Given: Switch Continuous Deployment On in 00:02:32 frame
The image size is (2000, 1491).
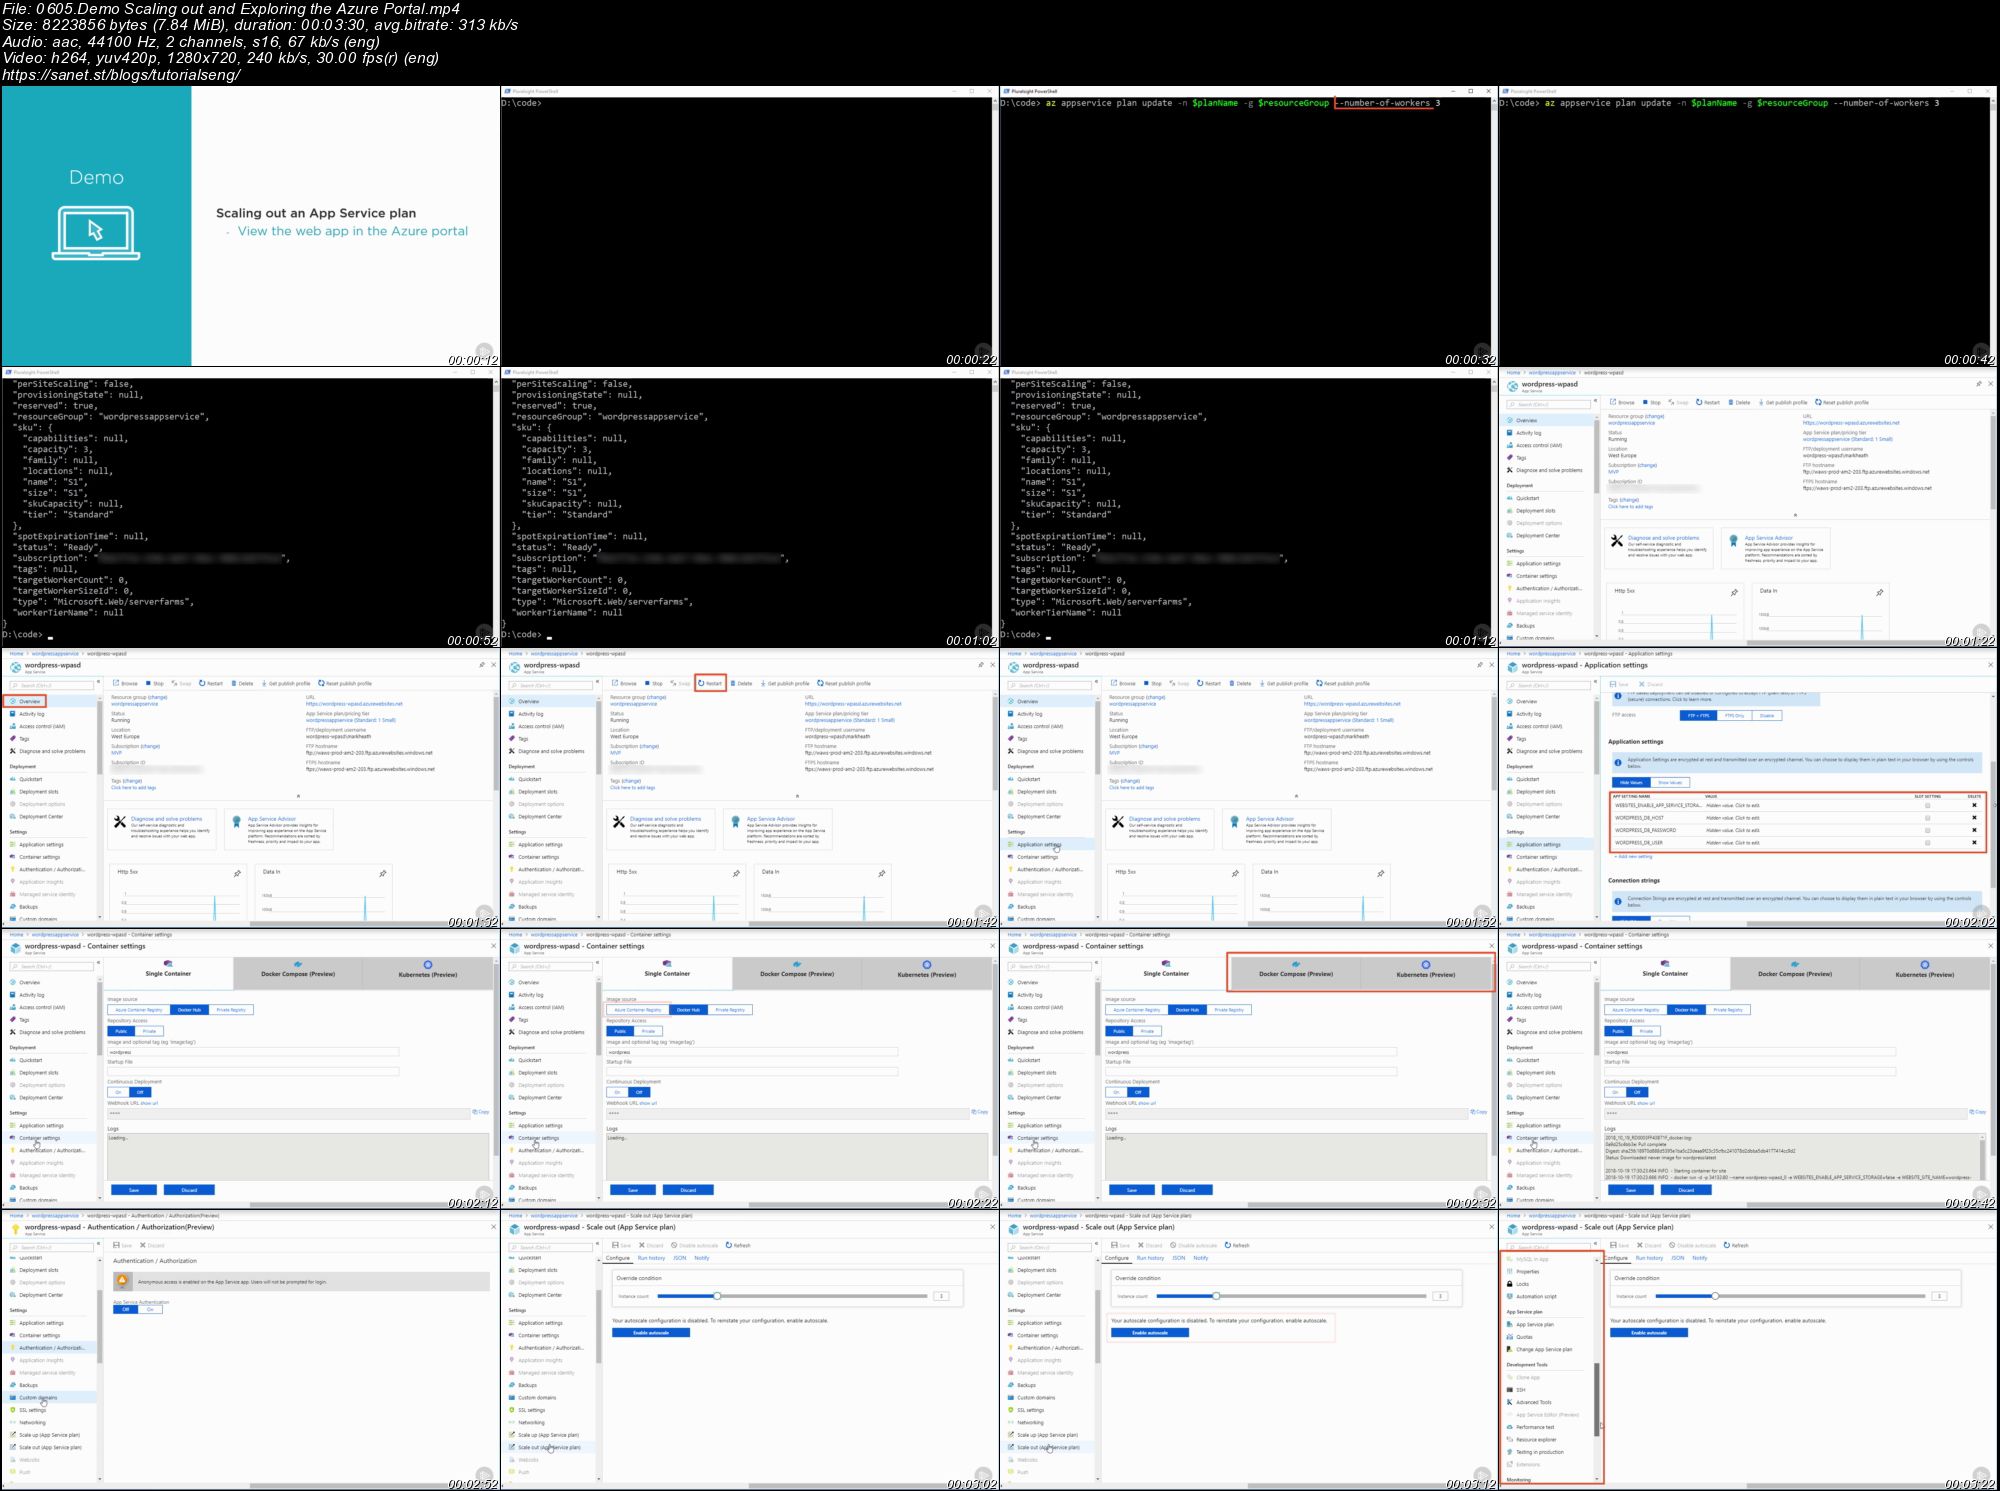Looking at the screenshot, I should coord(1116,1092).
